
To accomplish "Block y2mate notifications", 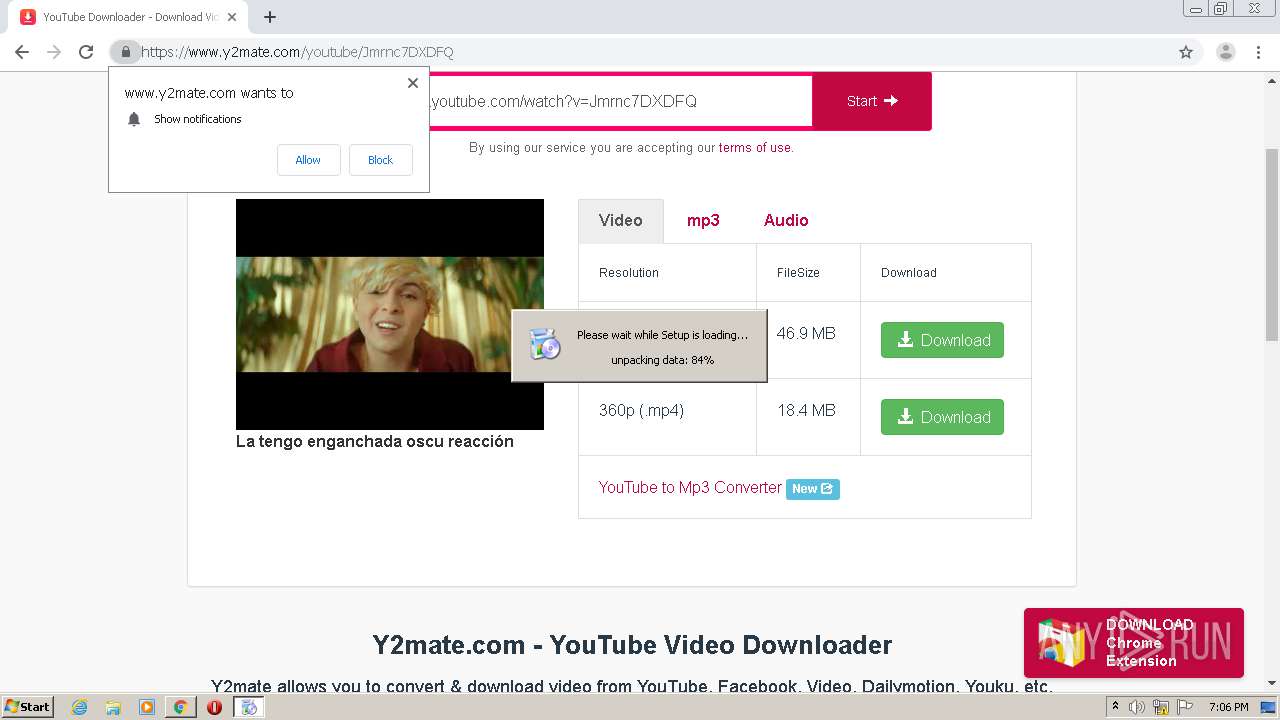I will click(x=380, y=160).
